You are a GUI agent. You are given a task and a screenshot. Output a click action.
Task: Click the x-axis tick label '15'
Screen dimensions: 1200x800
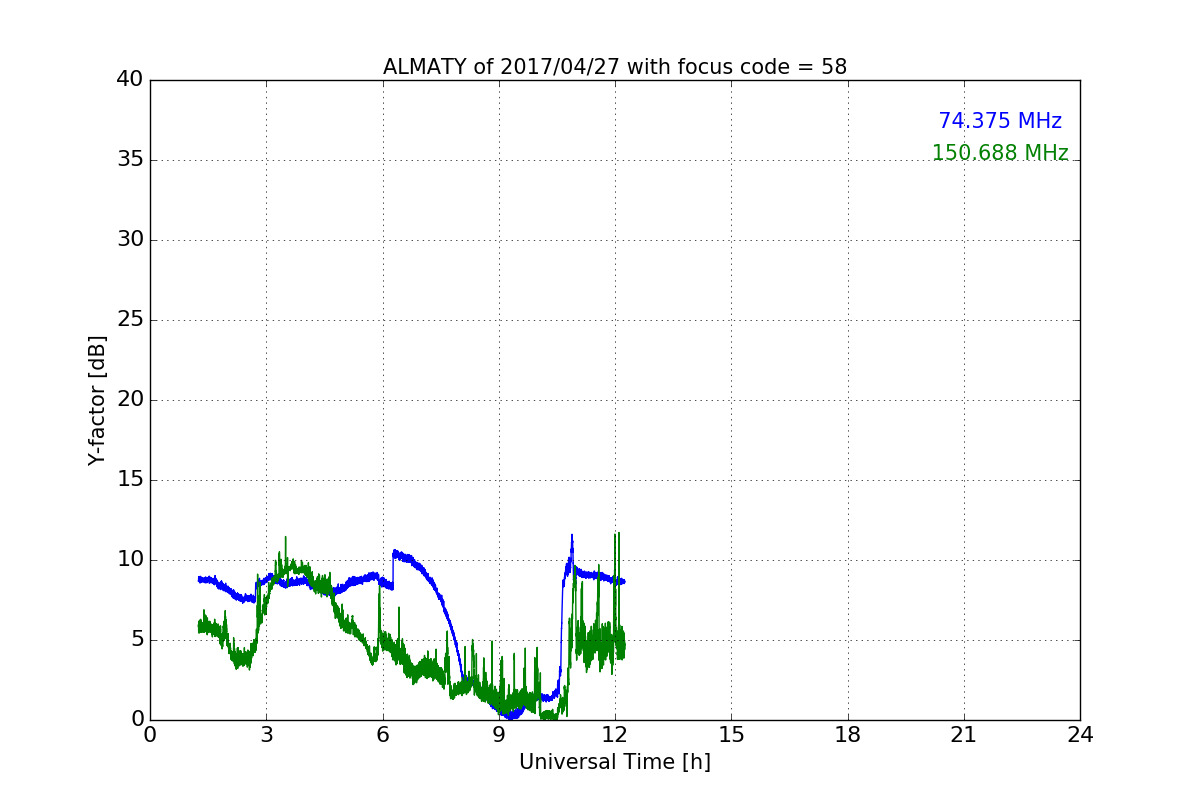click(x=731, y=735)
